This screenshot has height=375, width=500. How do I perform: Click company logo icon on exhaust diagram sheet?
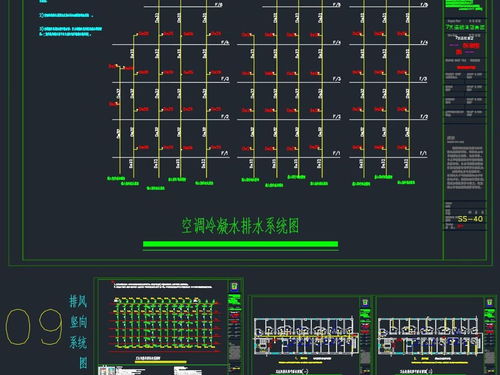click(234, 286)
